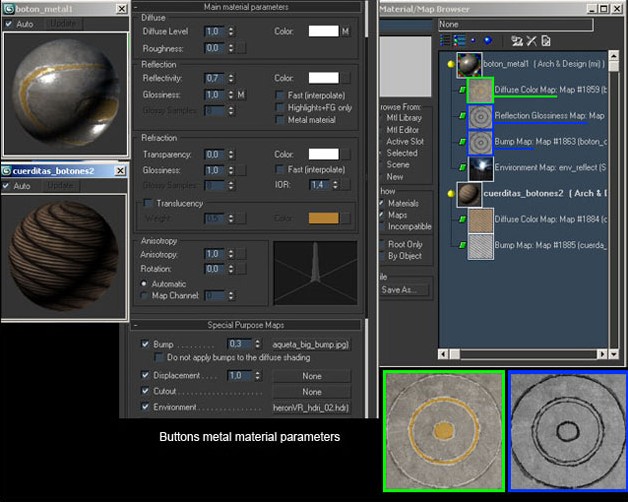The image size is (628, 502).
Task: Click the Delete From Library icon
Action: 532,41
